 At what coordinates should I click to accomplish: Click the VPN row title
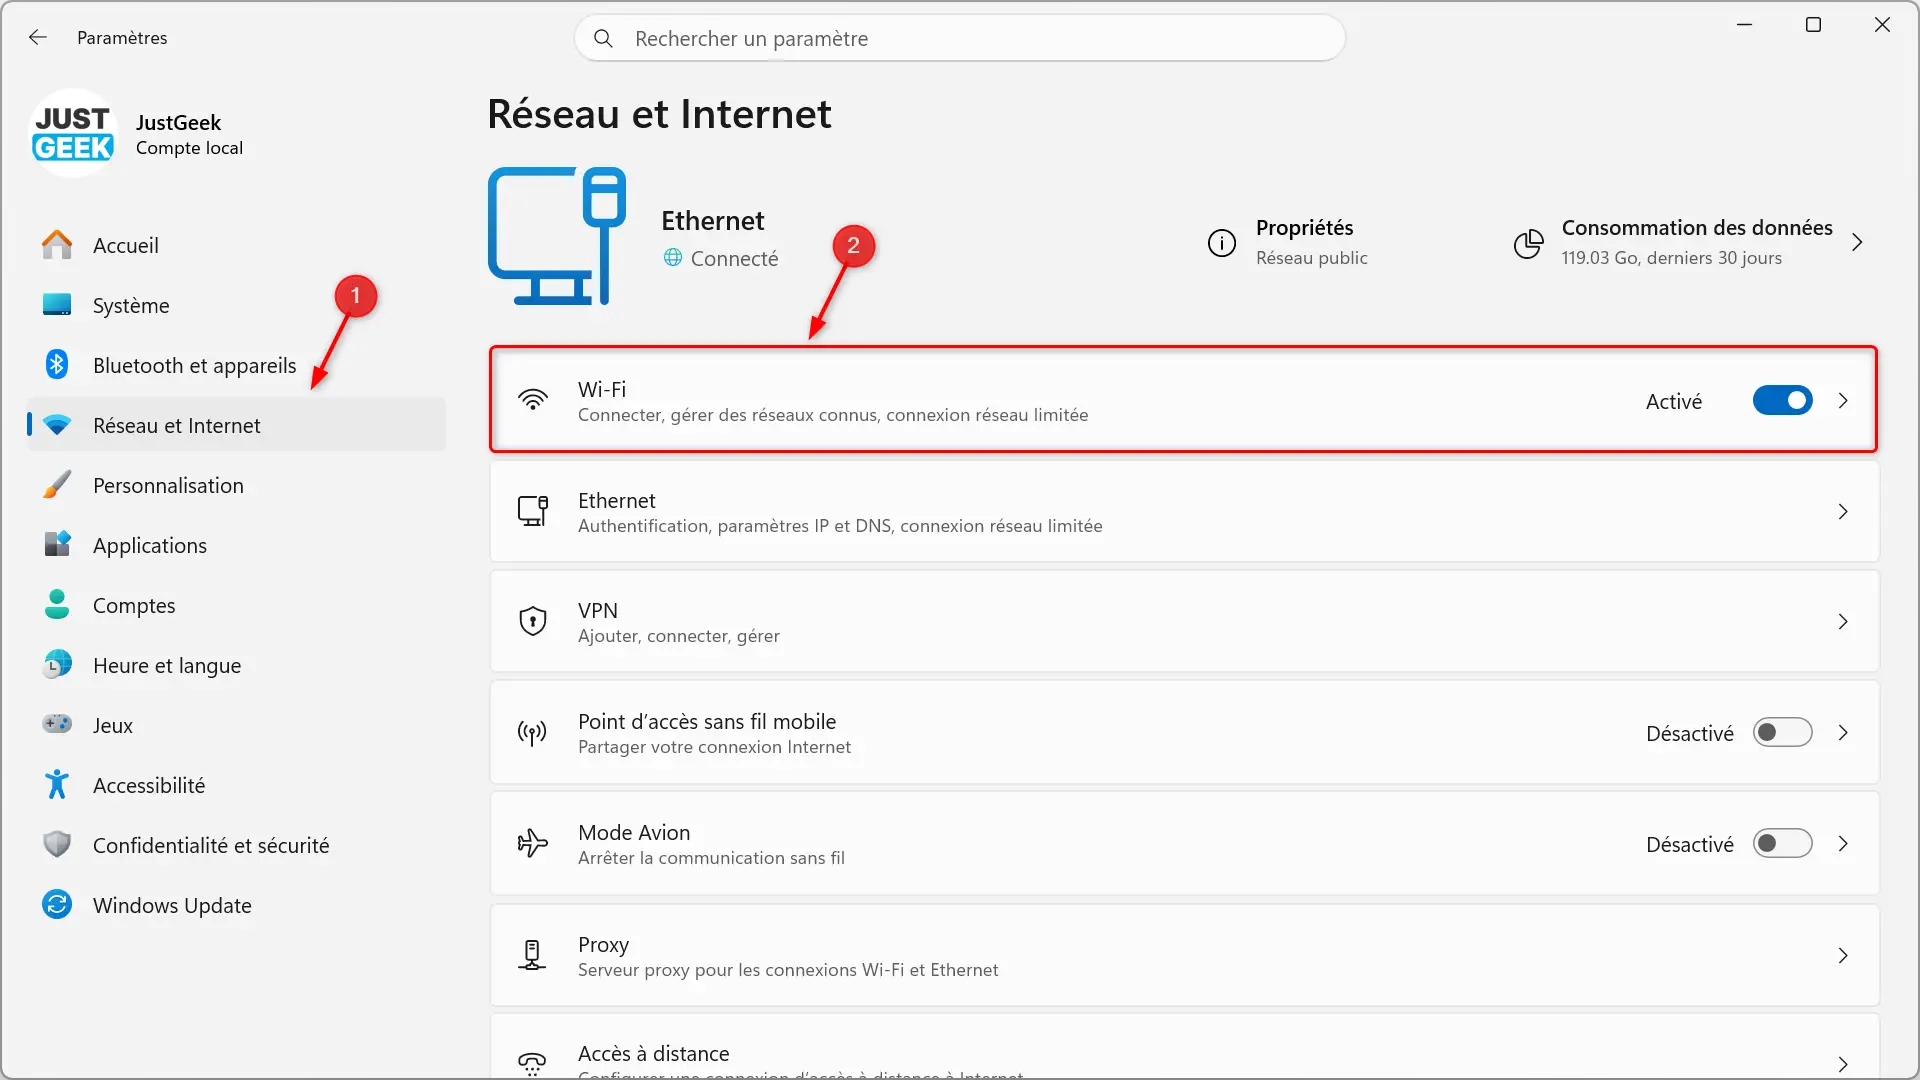tap(598, 610)
